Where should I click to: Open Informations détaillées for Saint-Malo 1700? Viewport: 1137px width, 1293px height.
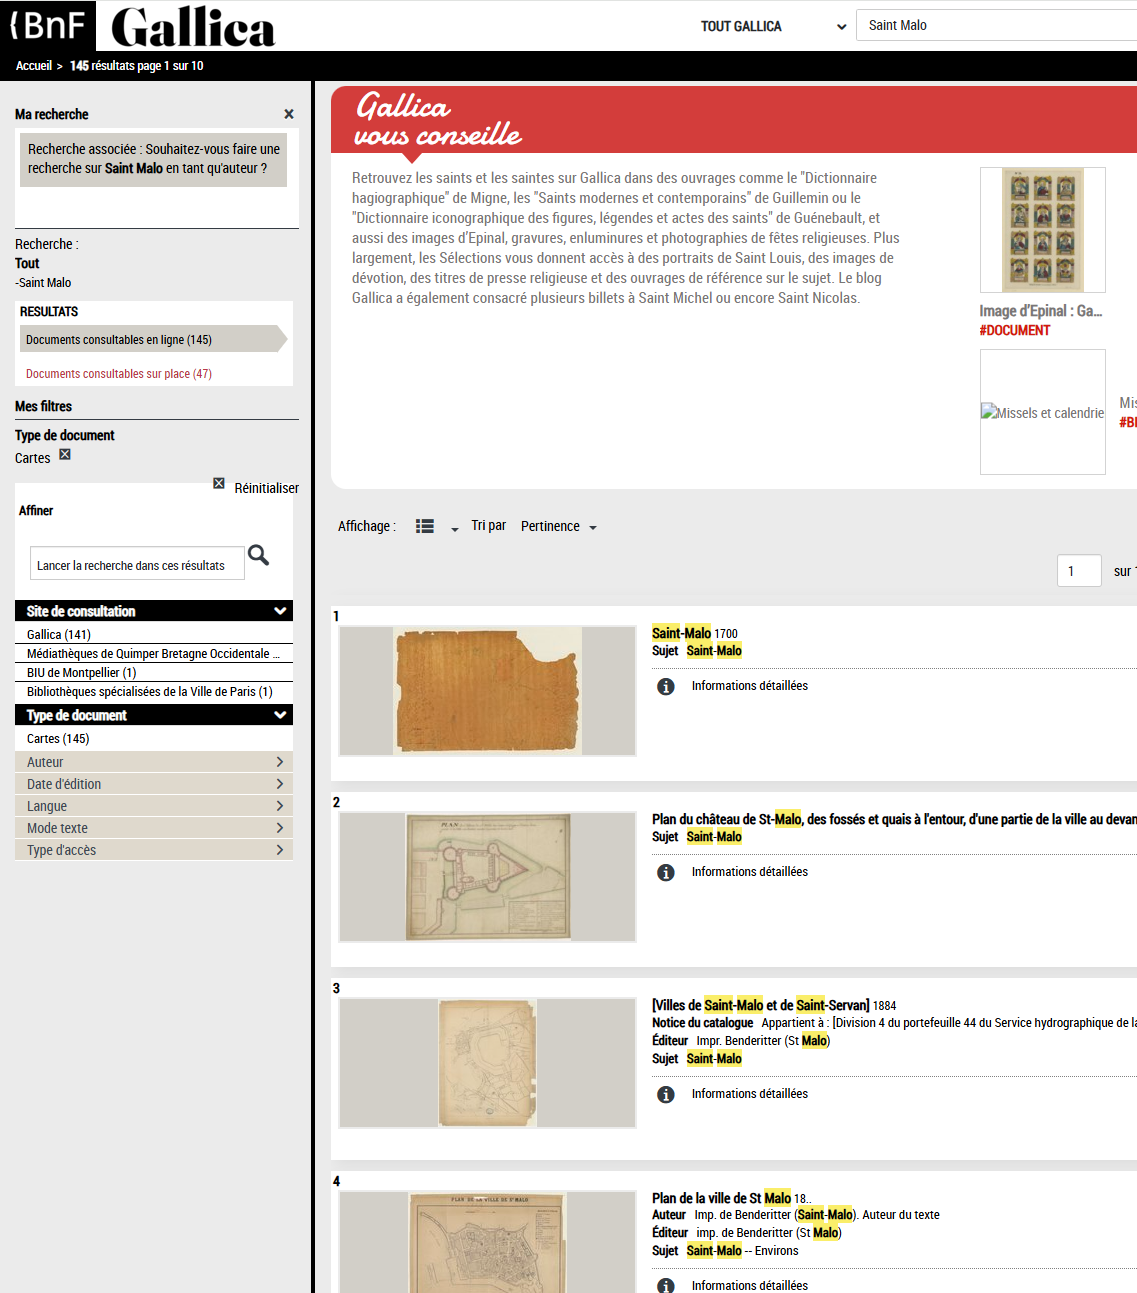[x=750, y=686]
